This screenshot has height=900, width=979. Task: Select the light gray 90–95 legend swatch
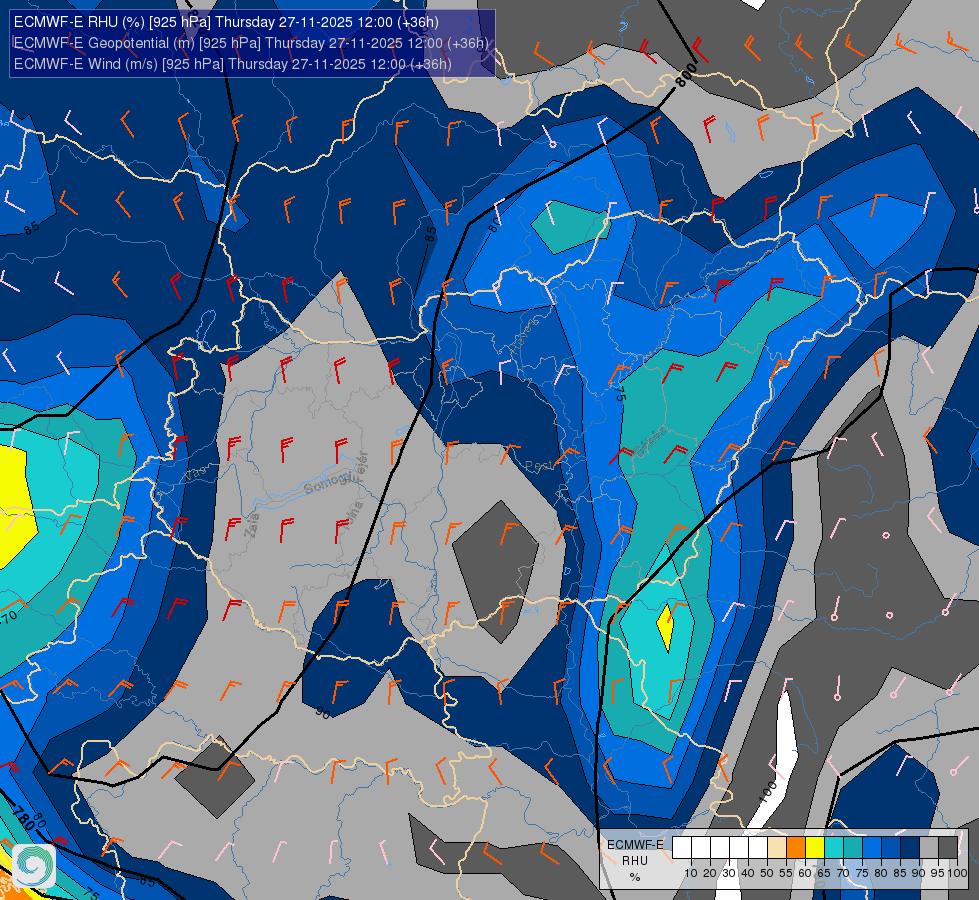click(x=929, y=847)
